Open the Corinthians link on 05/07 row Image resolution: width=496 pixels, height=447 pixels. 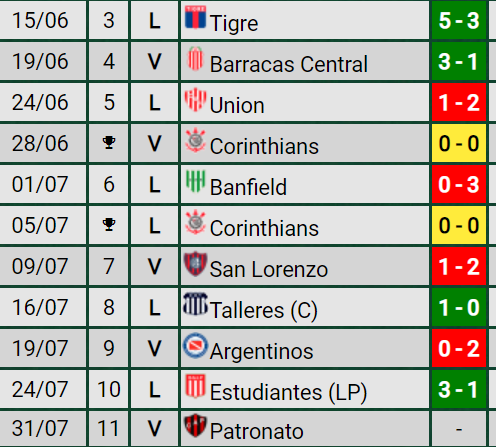[264, 228]
